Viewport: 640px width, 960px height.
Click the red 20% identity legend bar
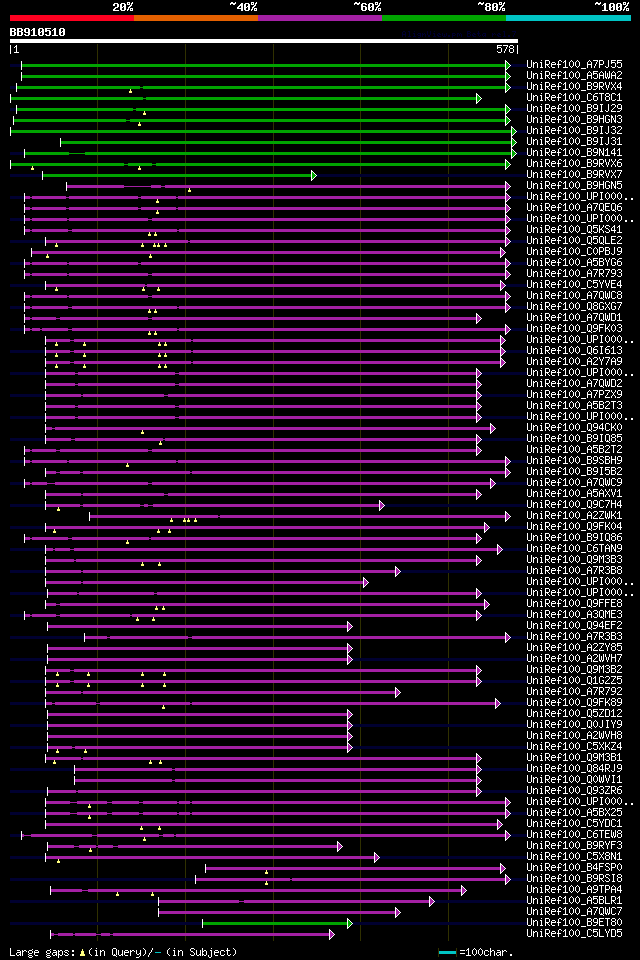click(72, 18)
